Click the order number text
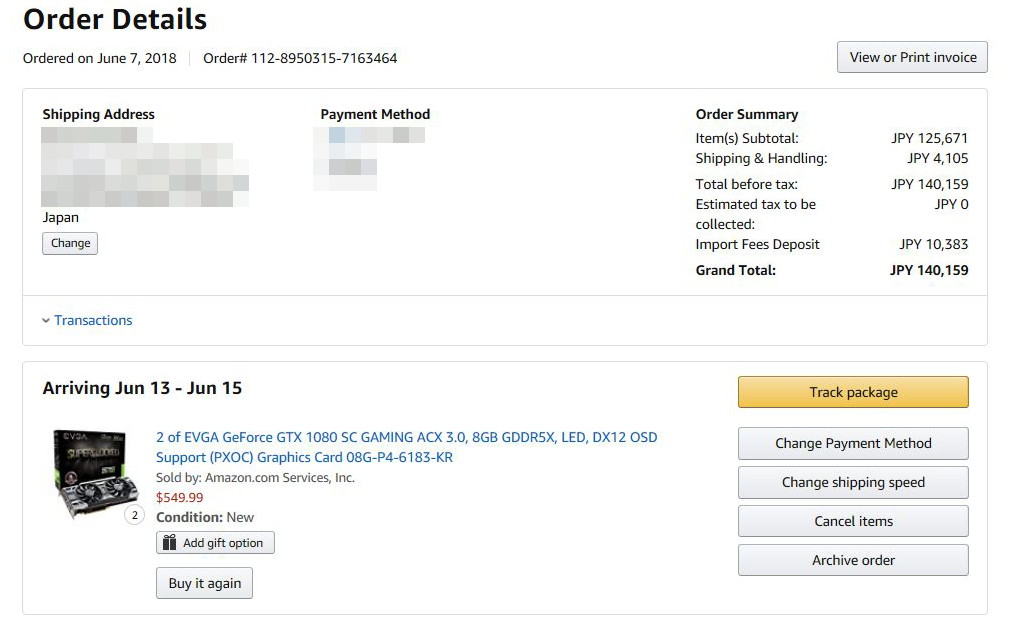Viewport: 1012px width, 633px height. point(300,58)
